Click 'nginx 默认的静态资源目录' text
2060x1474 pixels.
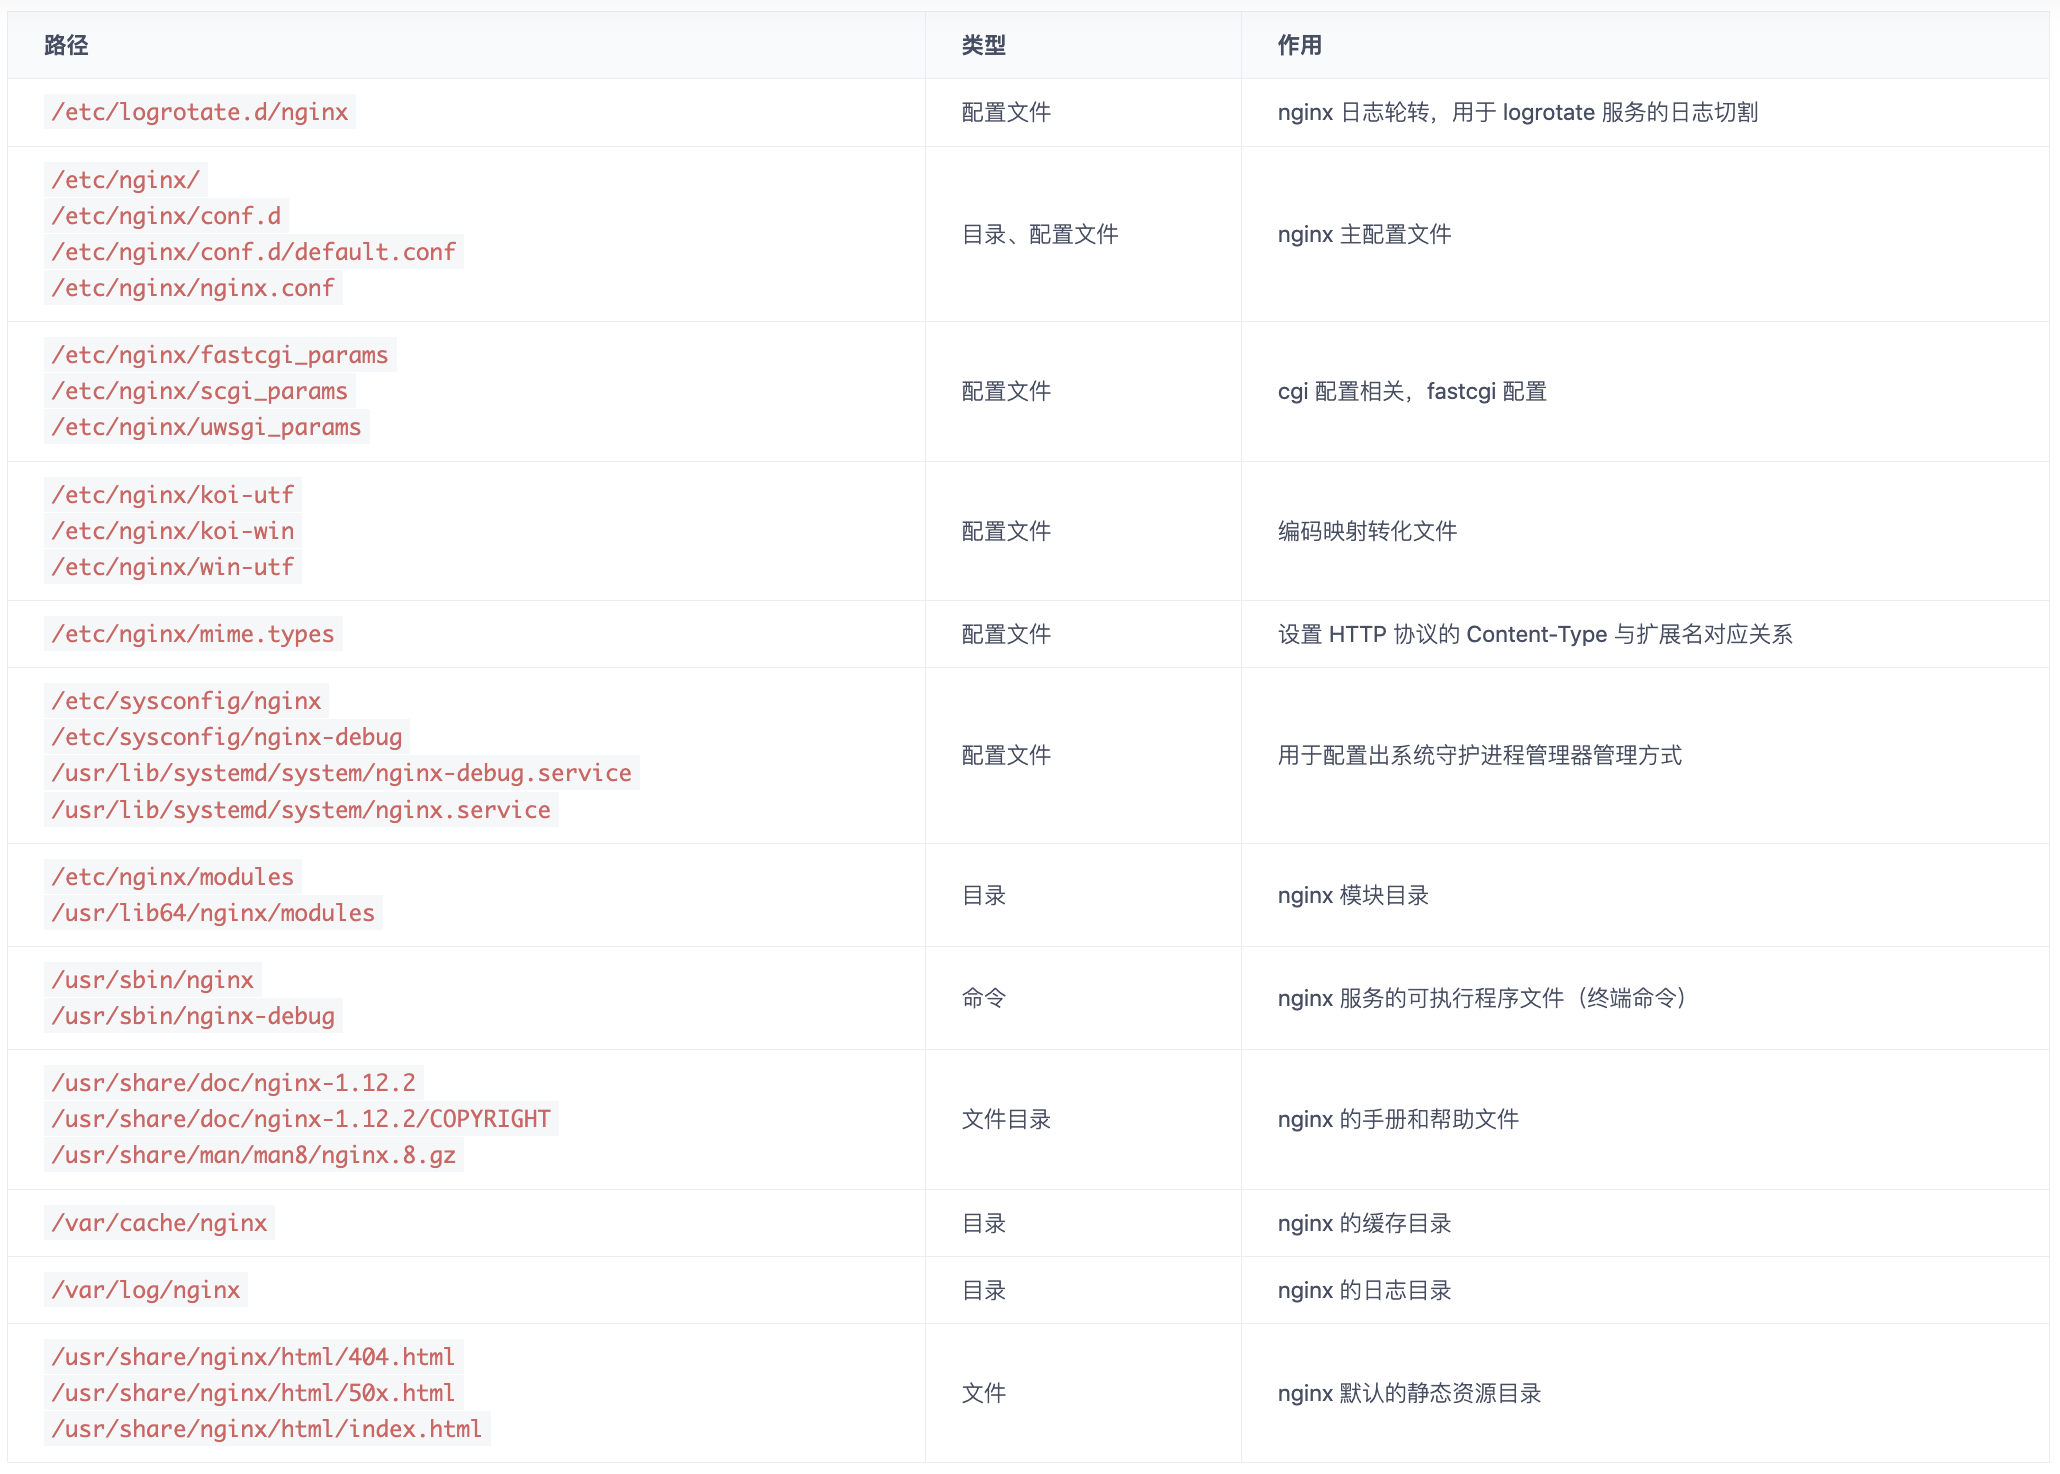[1409, 1393]
